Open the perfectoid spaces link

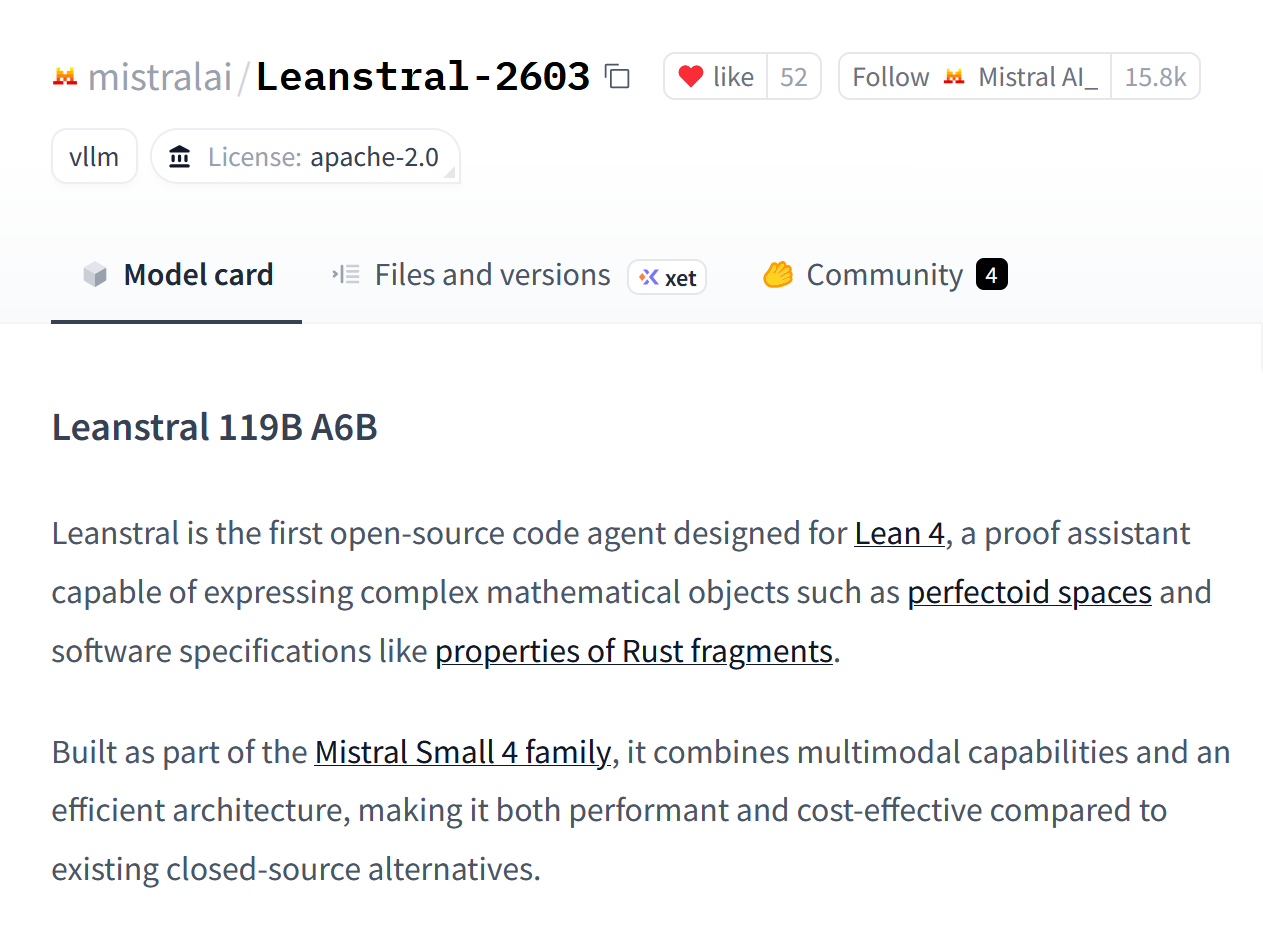pyautogui.click(x=1029, y=592)
